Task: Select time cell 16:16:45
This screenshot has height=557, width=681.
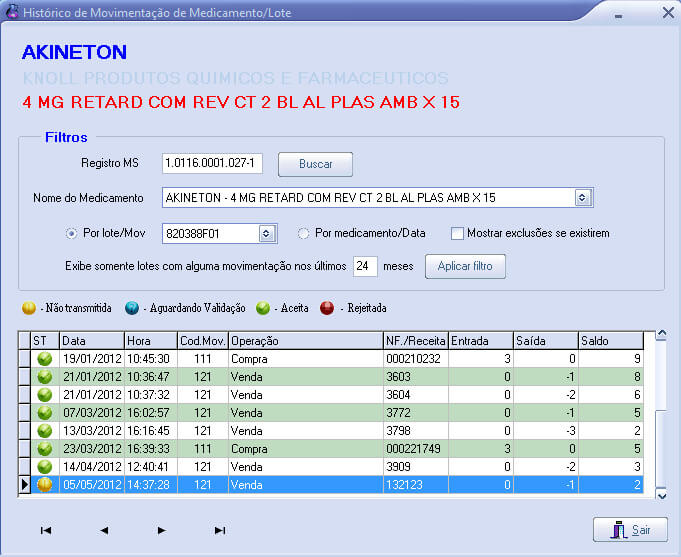Action: 151,431
